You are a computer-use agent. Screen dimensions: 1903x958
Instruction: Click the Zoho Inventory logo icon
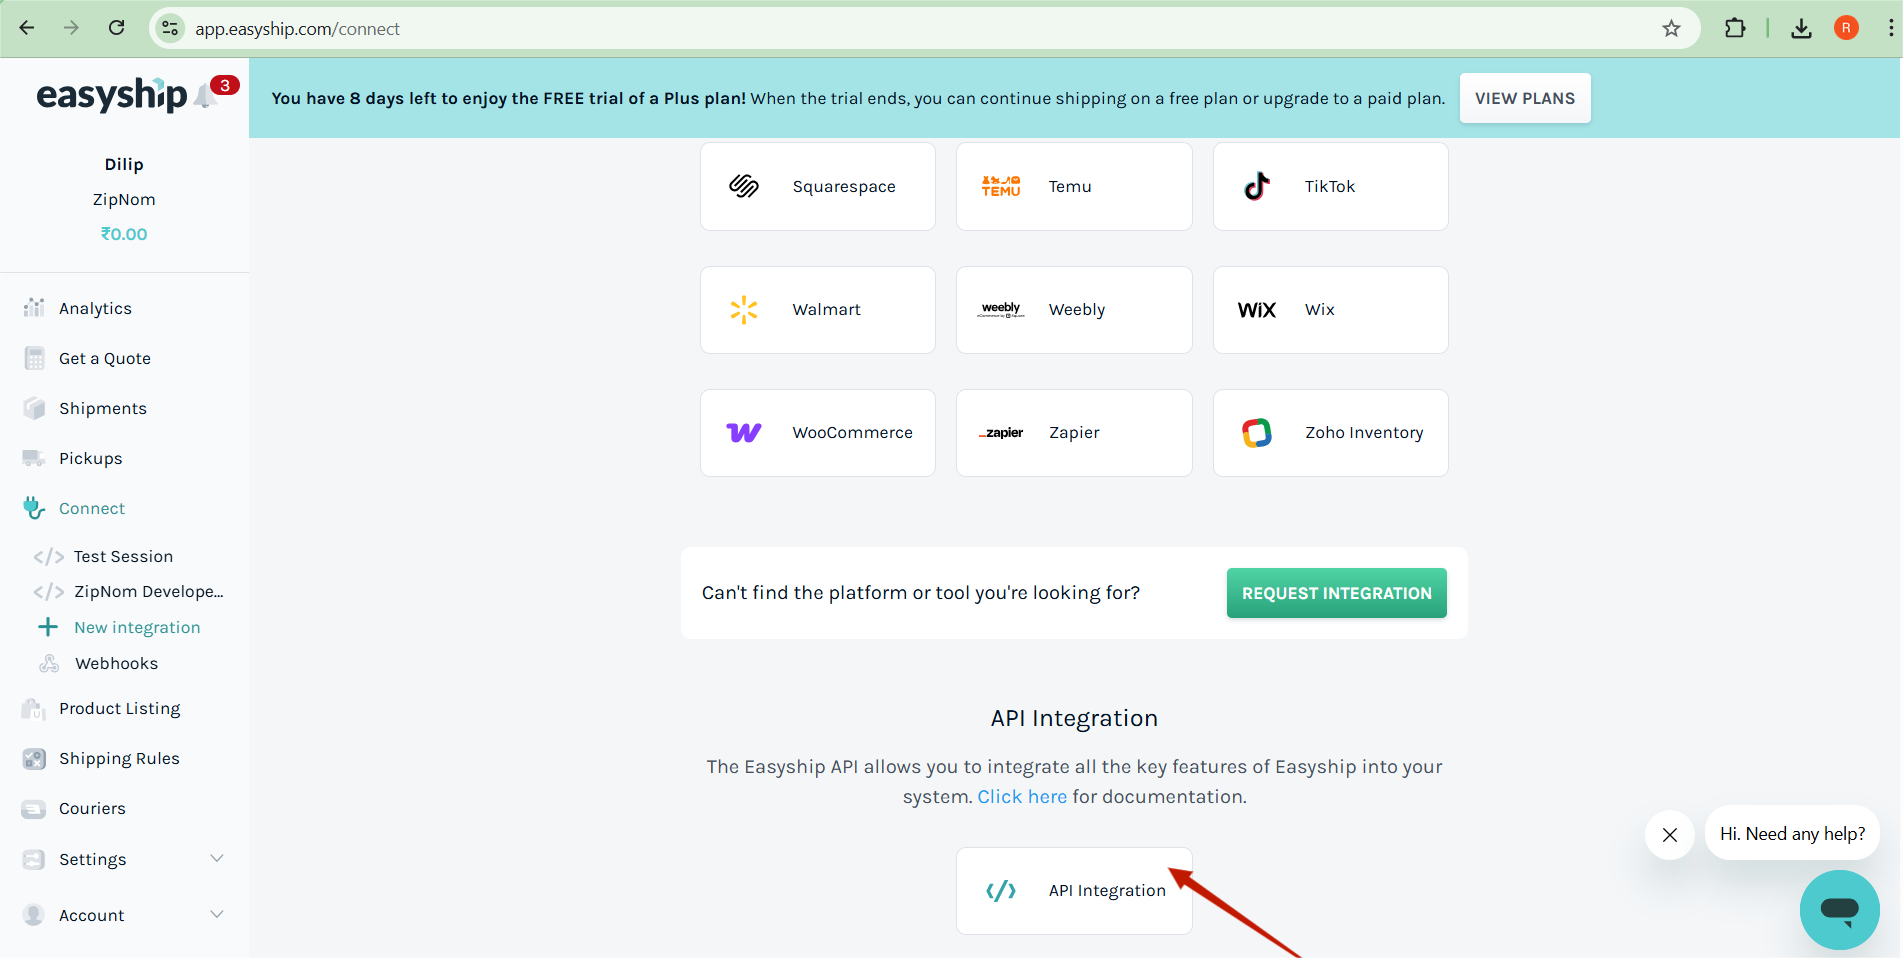pyautogui.click(x=1256, y=433)
